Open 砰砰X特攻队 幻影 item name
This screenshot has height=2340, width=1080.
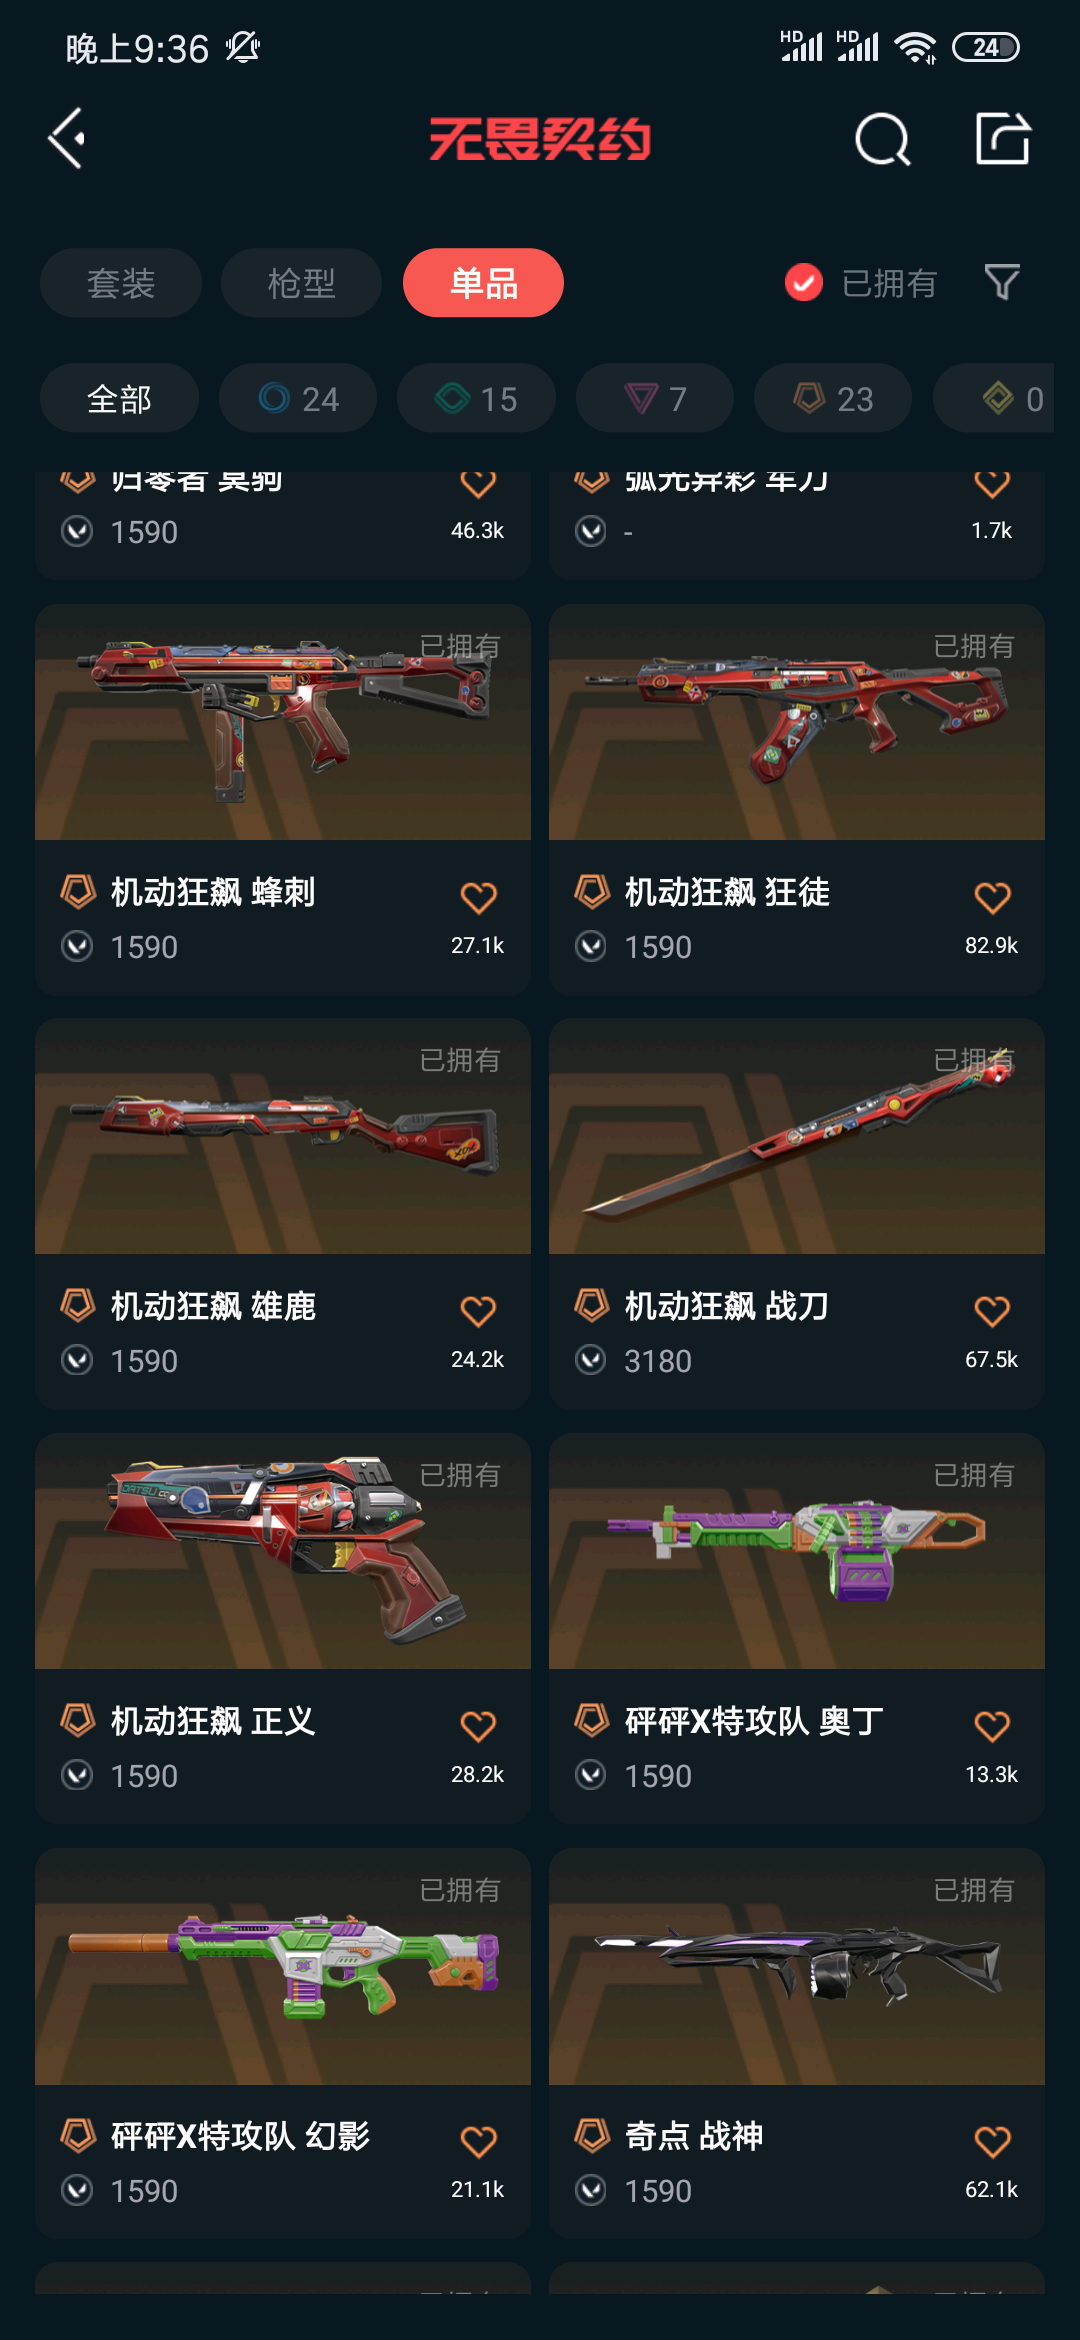click(x=240, y=2136)
